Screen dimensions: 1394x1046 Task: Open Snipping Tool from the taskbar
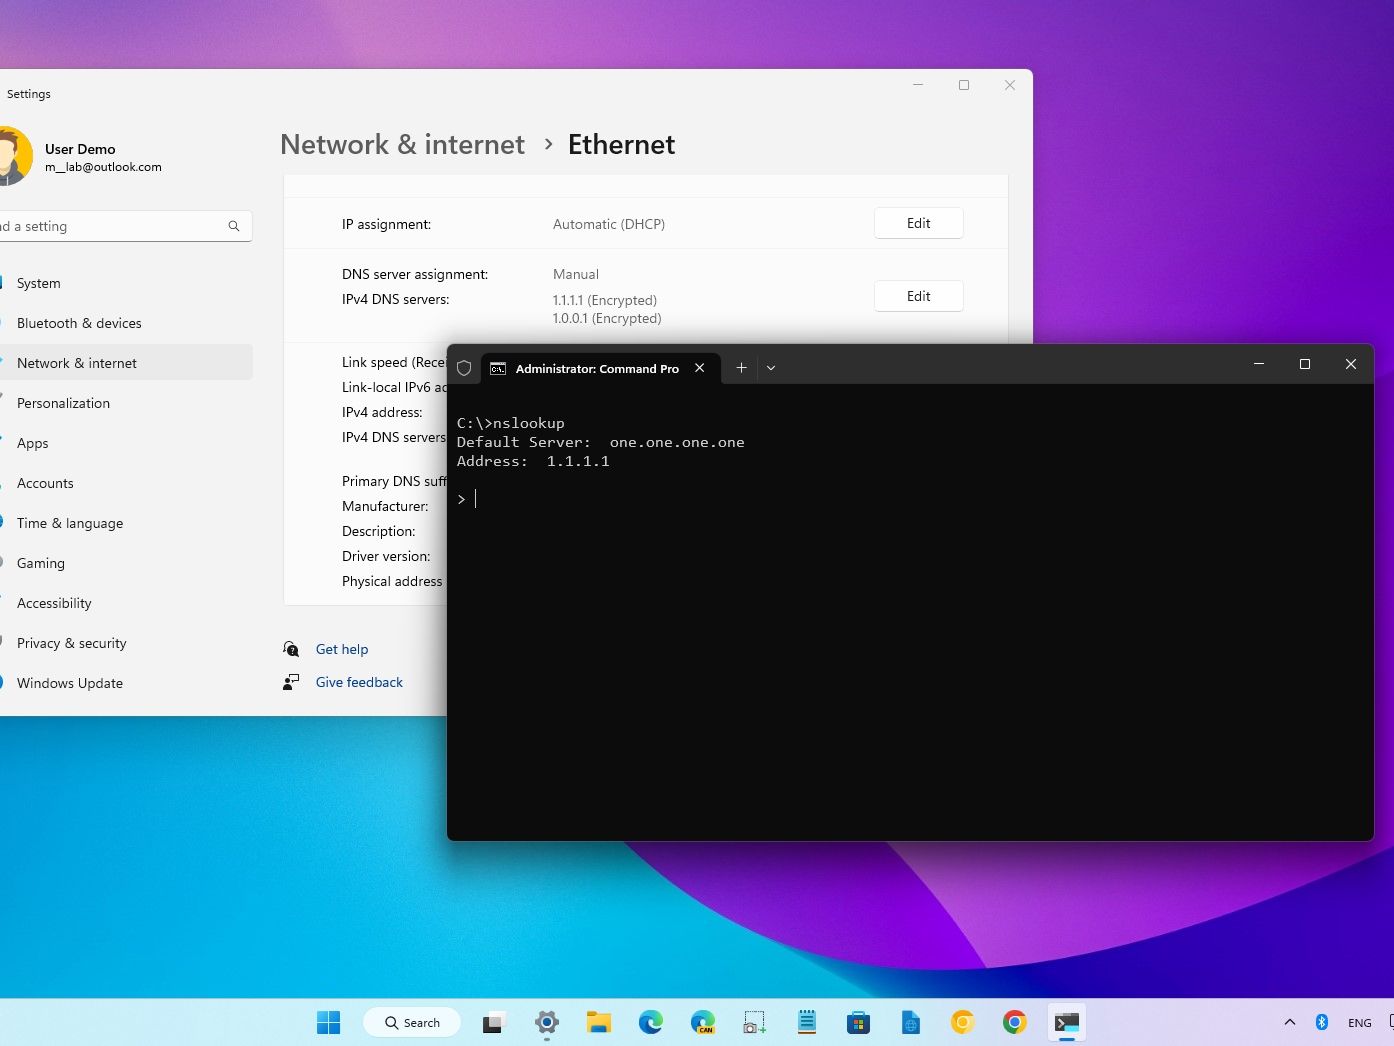(755, 1022)
